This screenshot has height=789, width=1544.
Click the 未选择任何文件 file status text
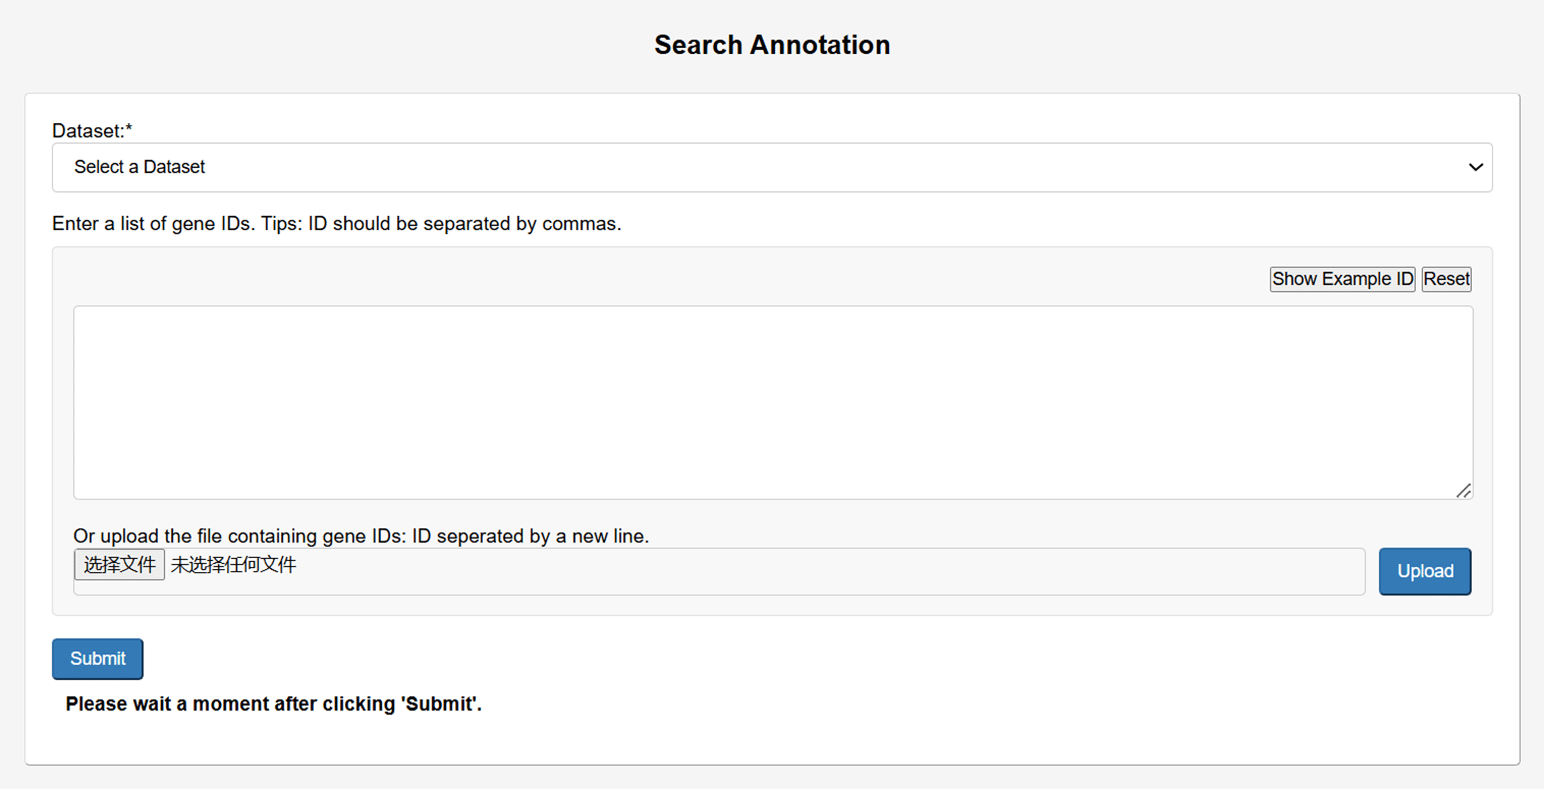(233, 565)
